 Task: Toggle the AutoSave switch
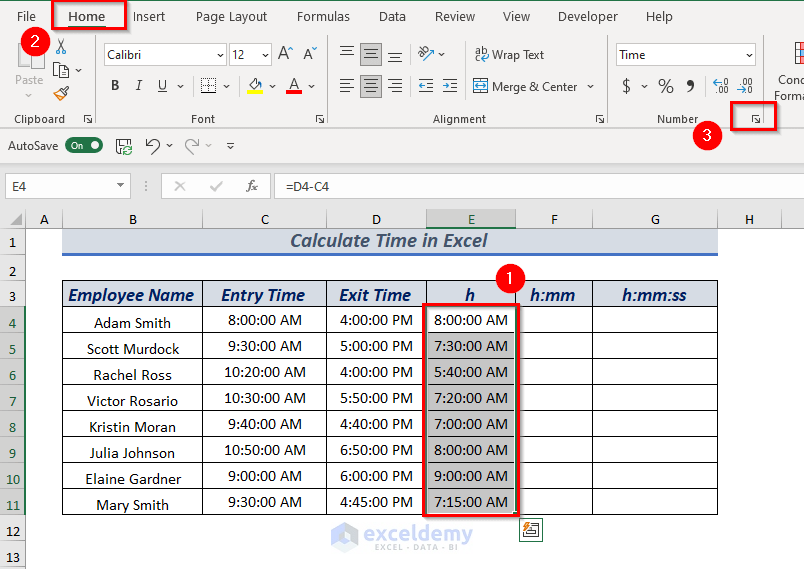click(x=84, y=146)
